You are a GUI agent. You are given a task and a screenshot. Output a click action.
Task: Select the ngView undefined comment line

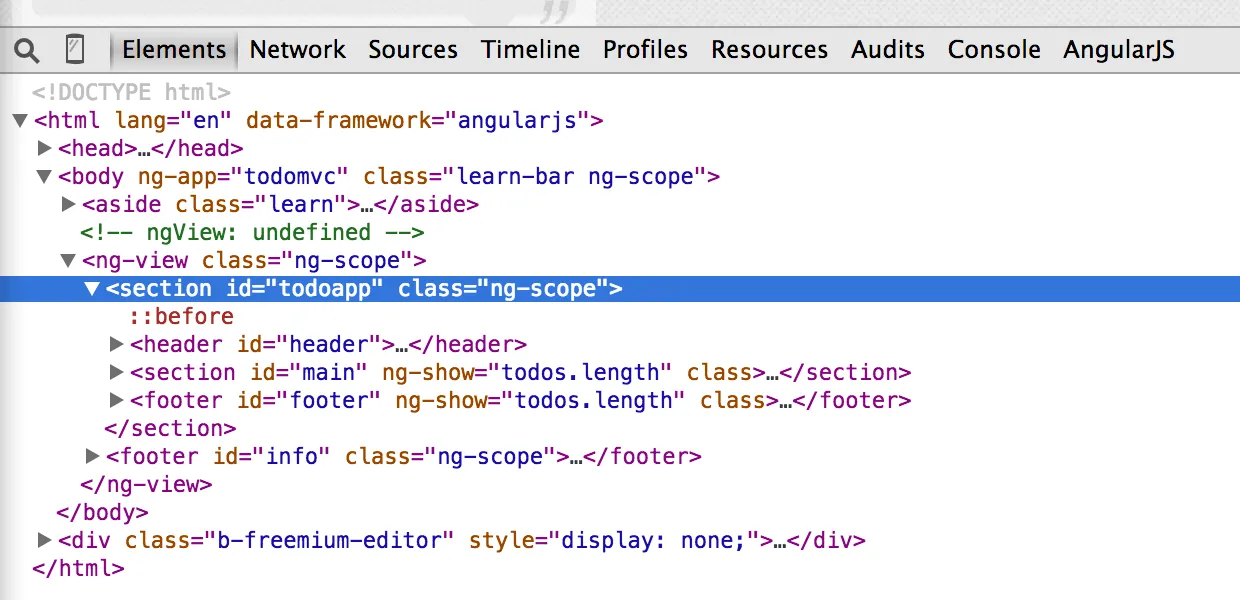pos(252,233)
